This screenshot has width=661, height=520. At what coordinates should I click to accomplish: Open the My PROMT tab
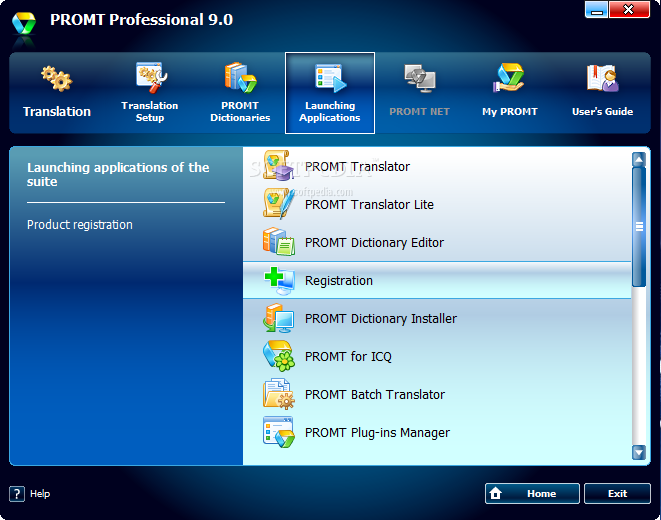(510, 93)
